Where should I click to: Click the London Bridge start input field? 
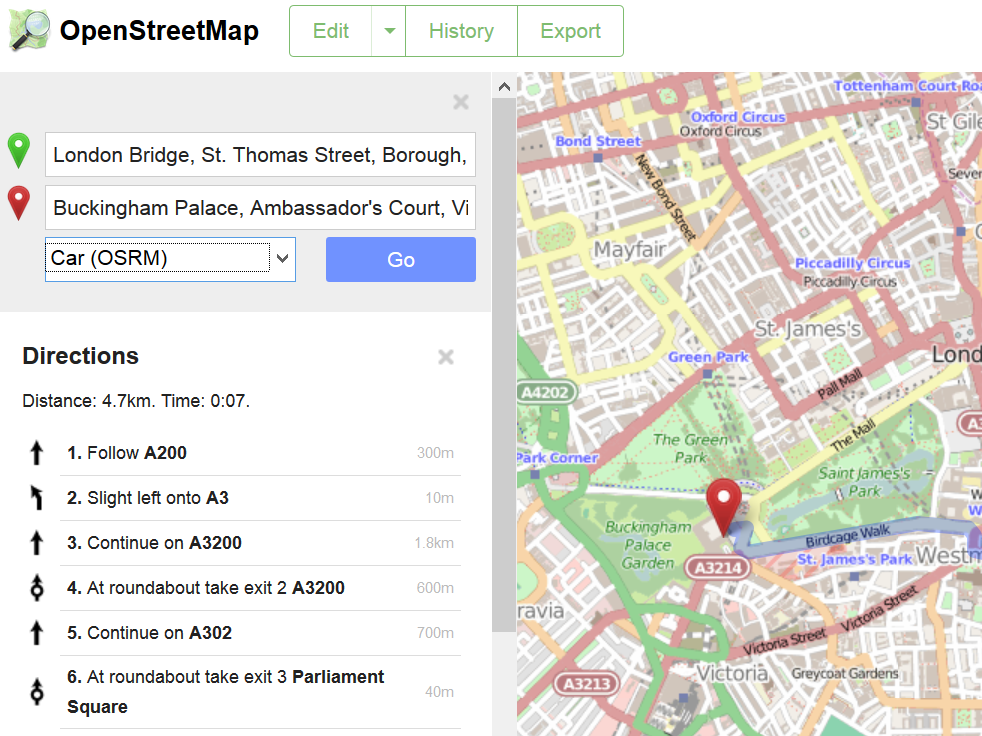tap(261, 155)
